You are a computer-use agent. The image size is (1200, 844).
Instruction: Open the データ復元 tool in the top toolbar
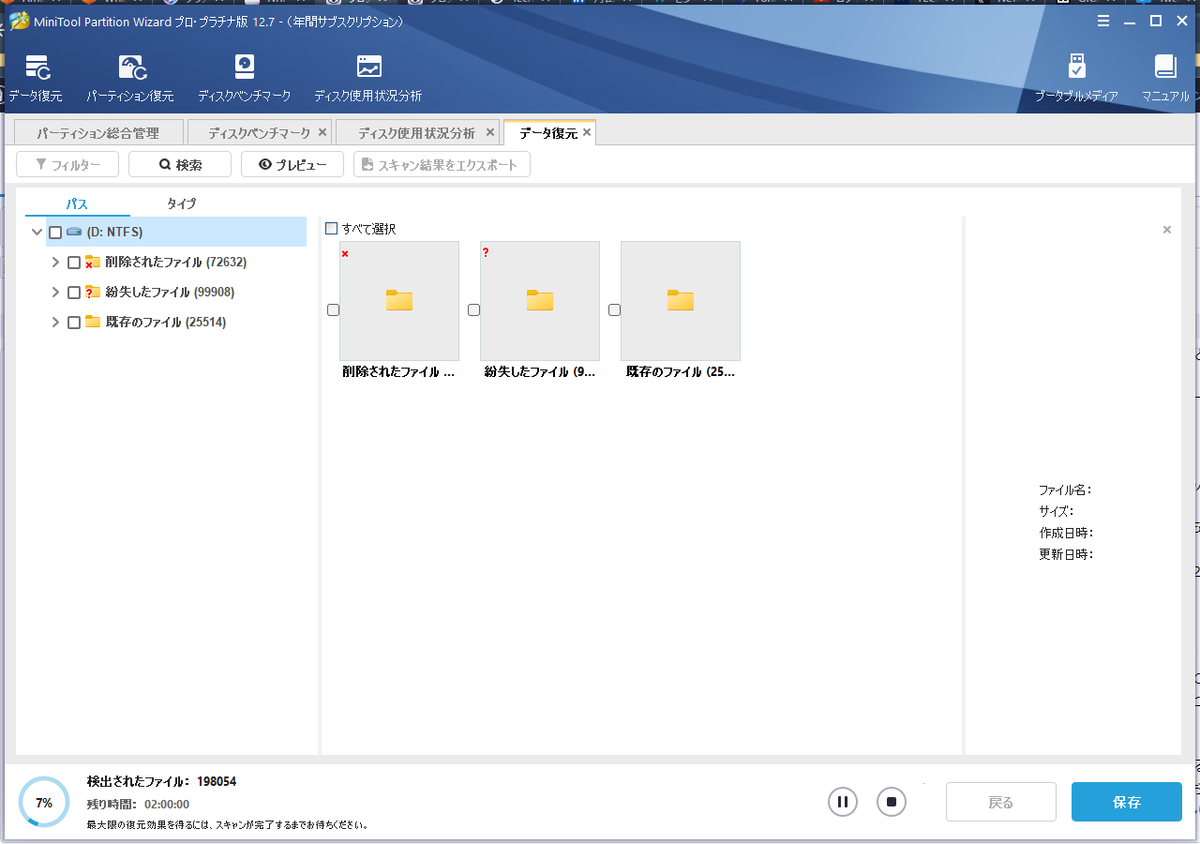(36, 80)
